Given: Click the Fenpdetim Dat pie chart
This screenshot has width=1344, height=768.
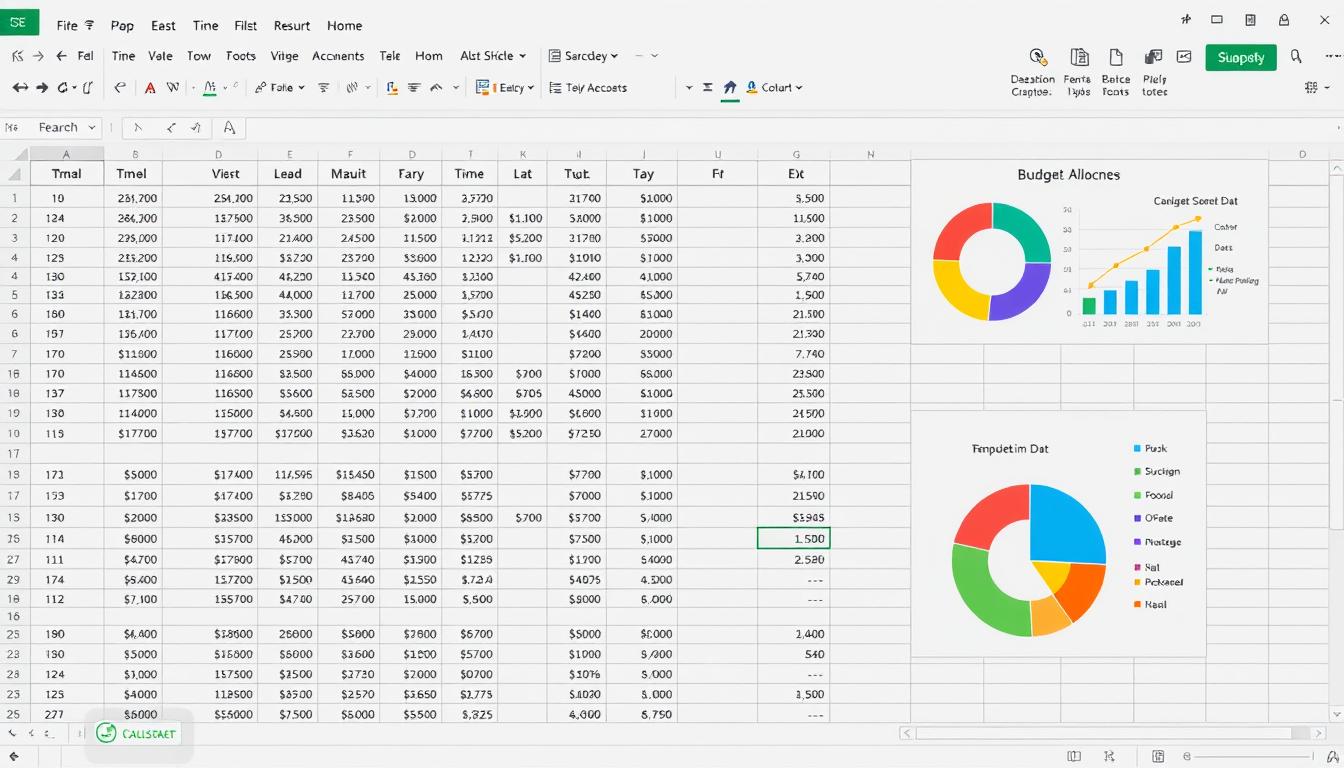Looking at the screenshot, I should point(1029,560).
